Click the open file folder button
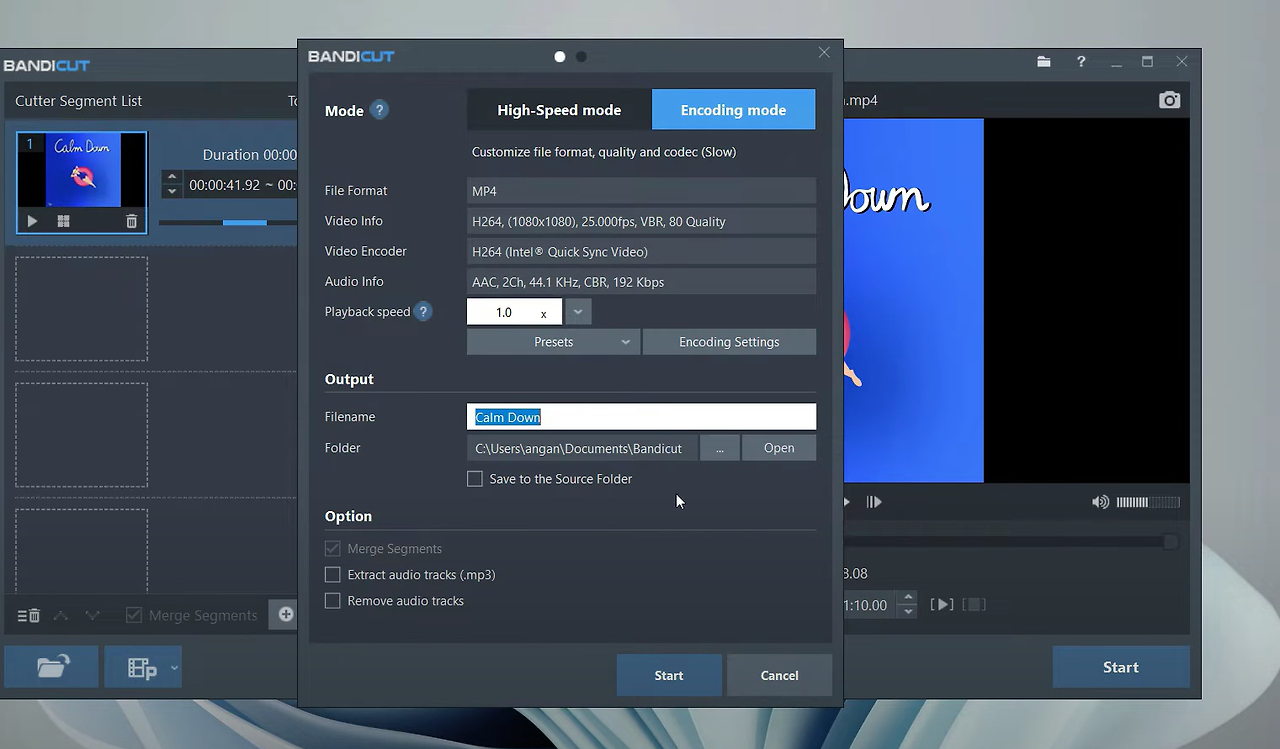The height and width of the screenshot is (749, 1280). (52, 667)
